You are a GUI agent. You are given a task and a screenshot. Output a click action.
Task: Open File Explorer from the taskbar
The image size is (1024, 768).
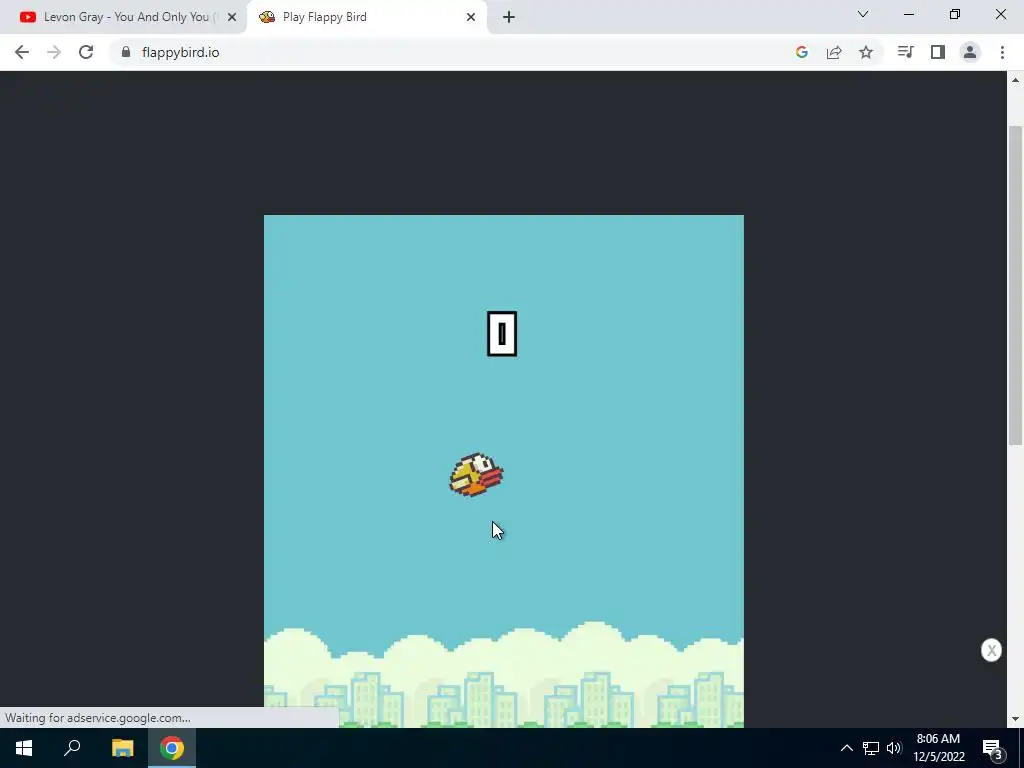click(x=122, y=748)
